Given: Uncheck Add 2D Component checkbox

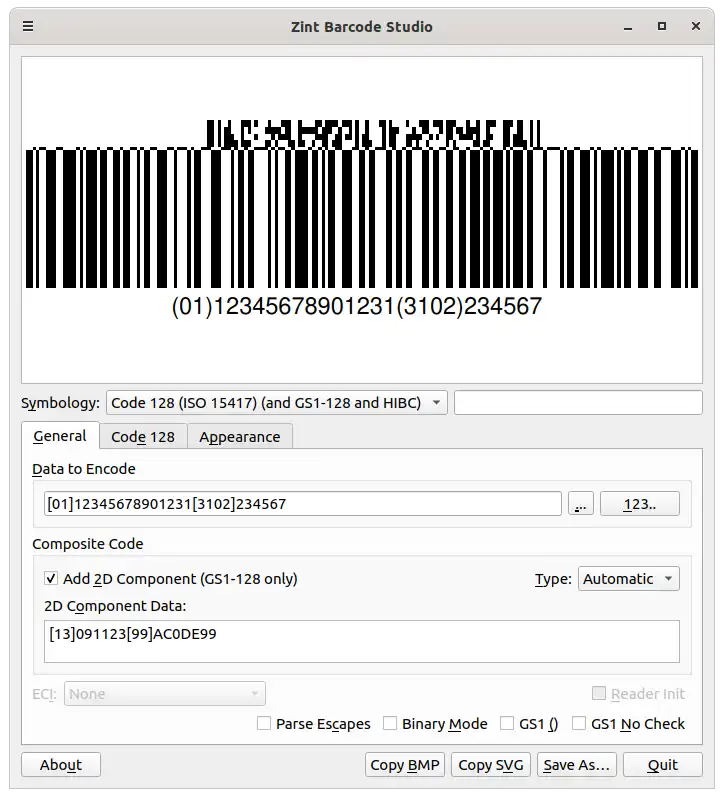Looking at the screenshot, I should 51,579.
